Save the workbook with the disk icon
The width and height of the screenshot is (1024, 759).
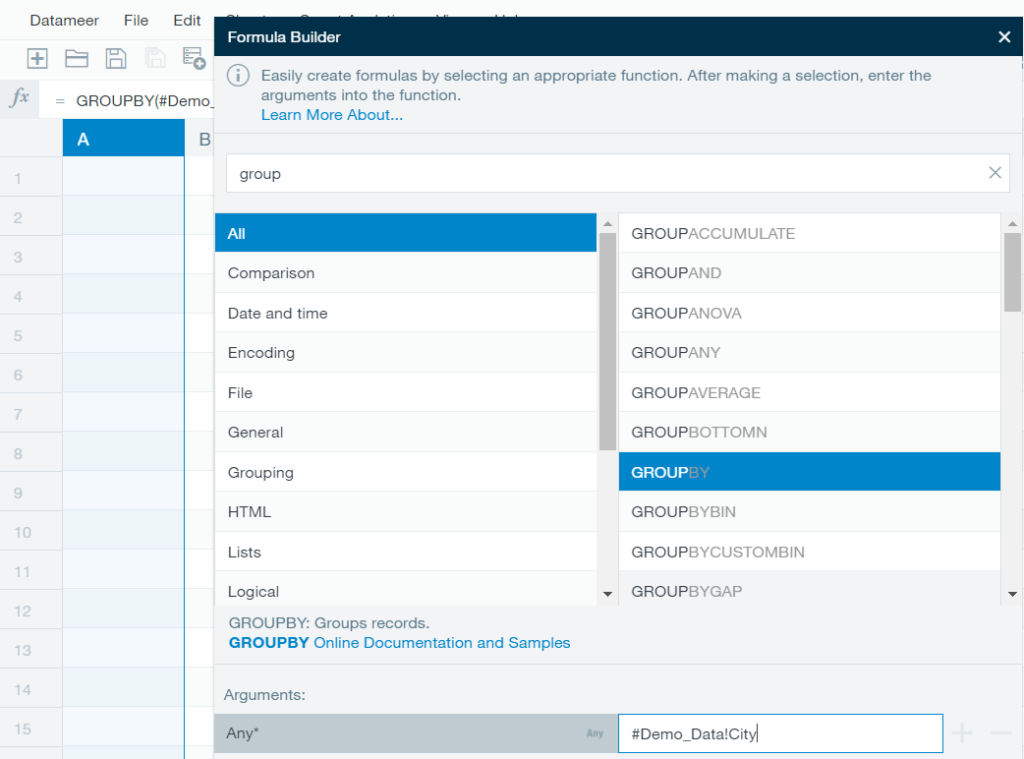(x=115, y=58)
